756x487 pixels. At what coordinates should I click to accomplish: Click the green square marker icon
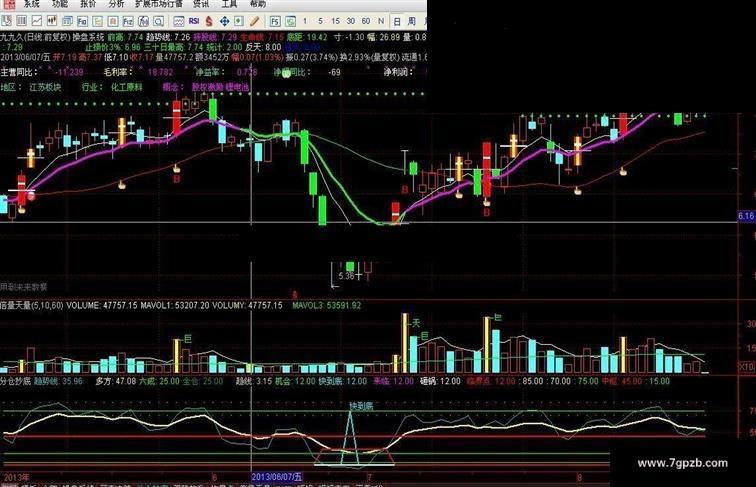pos(239,21)
